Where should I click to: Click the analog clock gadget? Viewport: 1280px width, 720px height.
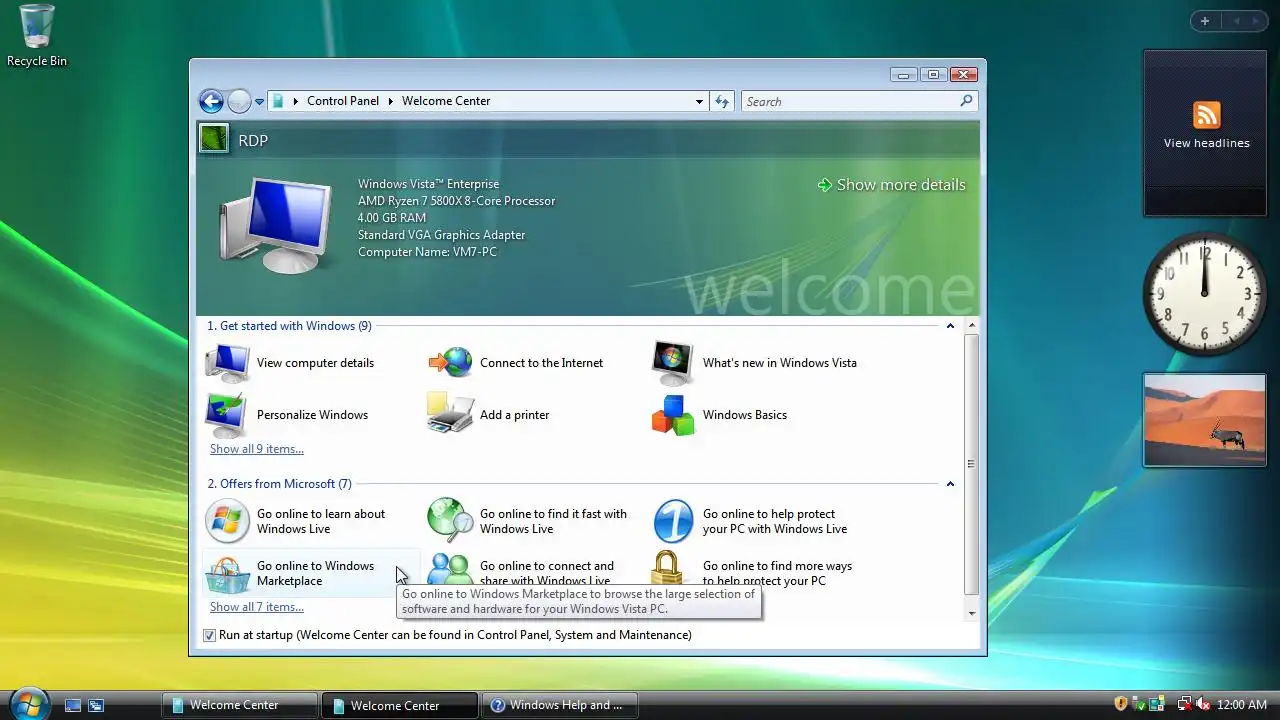(x=1204, y=295)
